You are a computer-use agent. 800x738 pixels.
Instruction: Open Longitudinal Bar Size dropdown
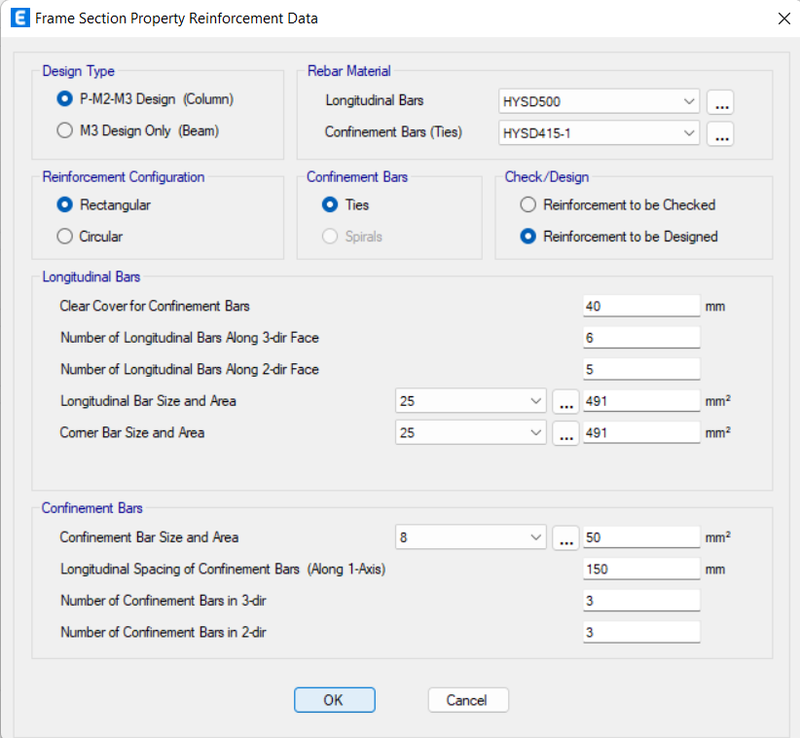tap(470, 401)
